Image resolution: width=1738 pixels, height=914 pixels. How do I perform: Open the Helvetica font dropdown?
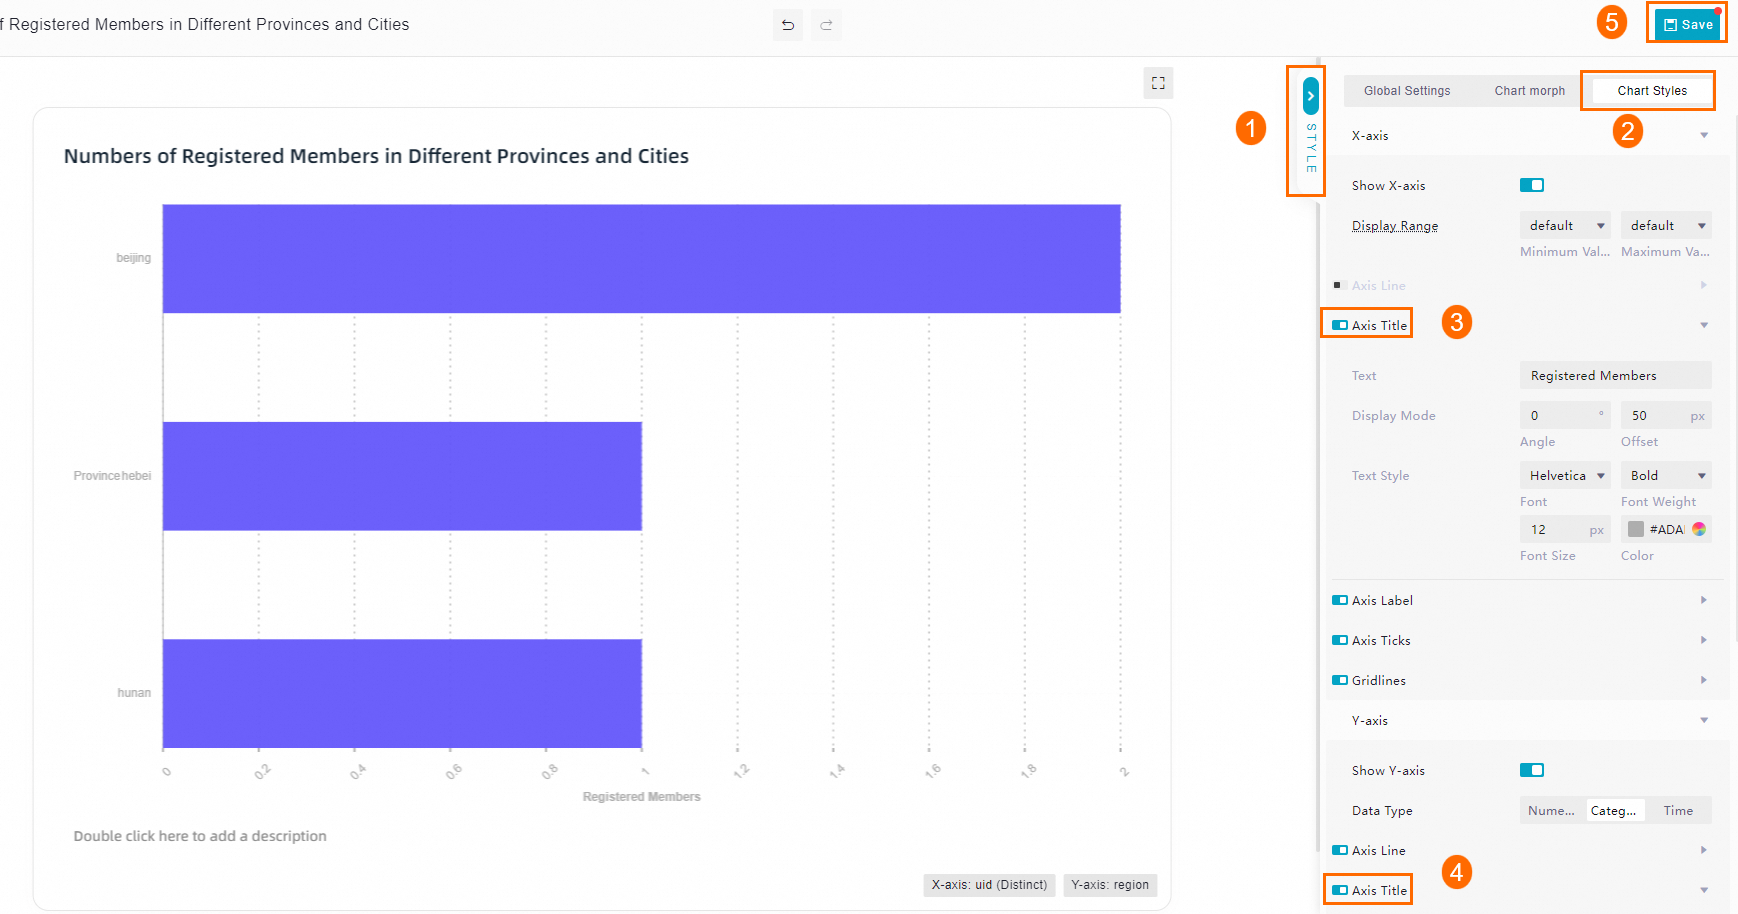coord(1565,476)
